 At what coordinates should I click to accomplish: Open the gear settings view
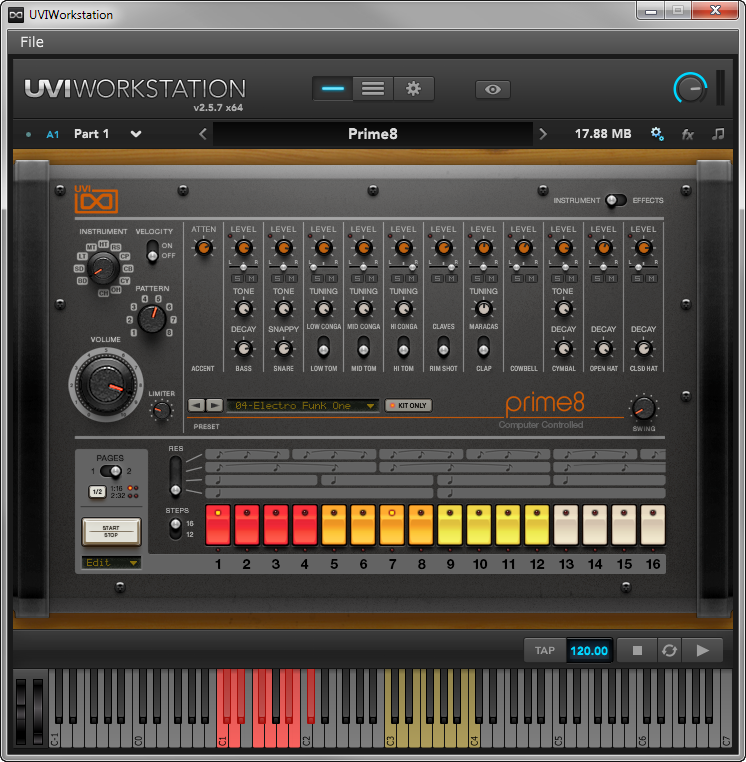(413, 89)
